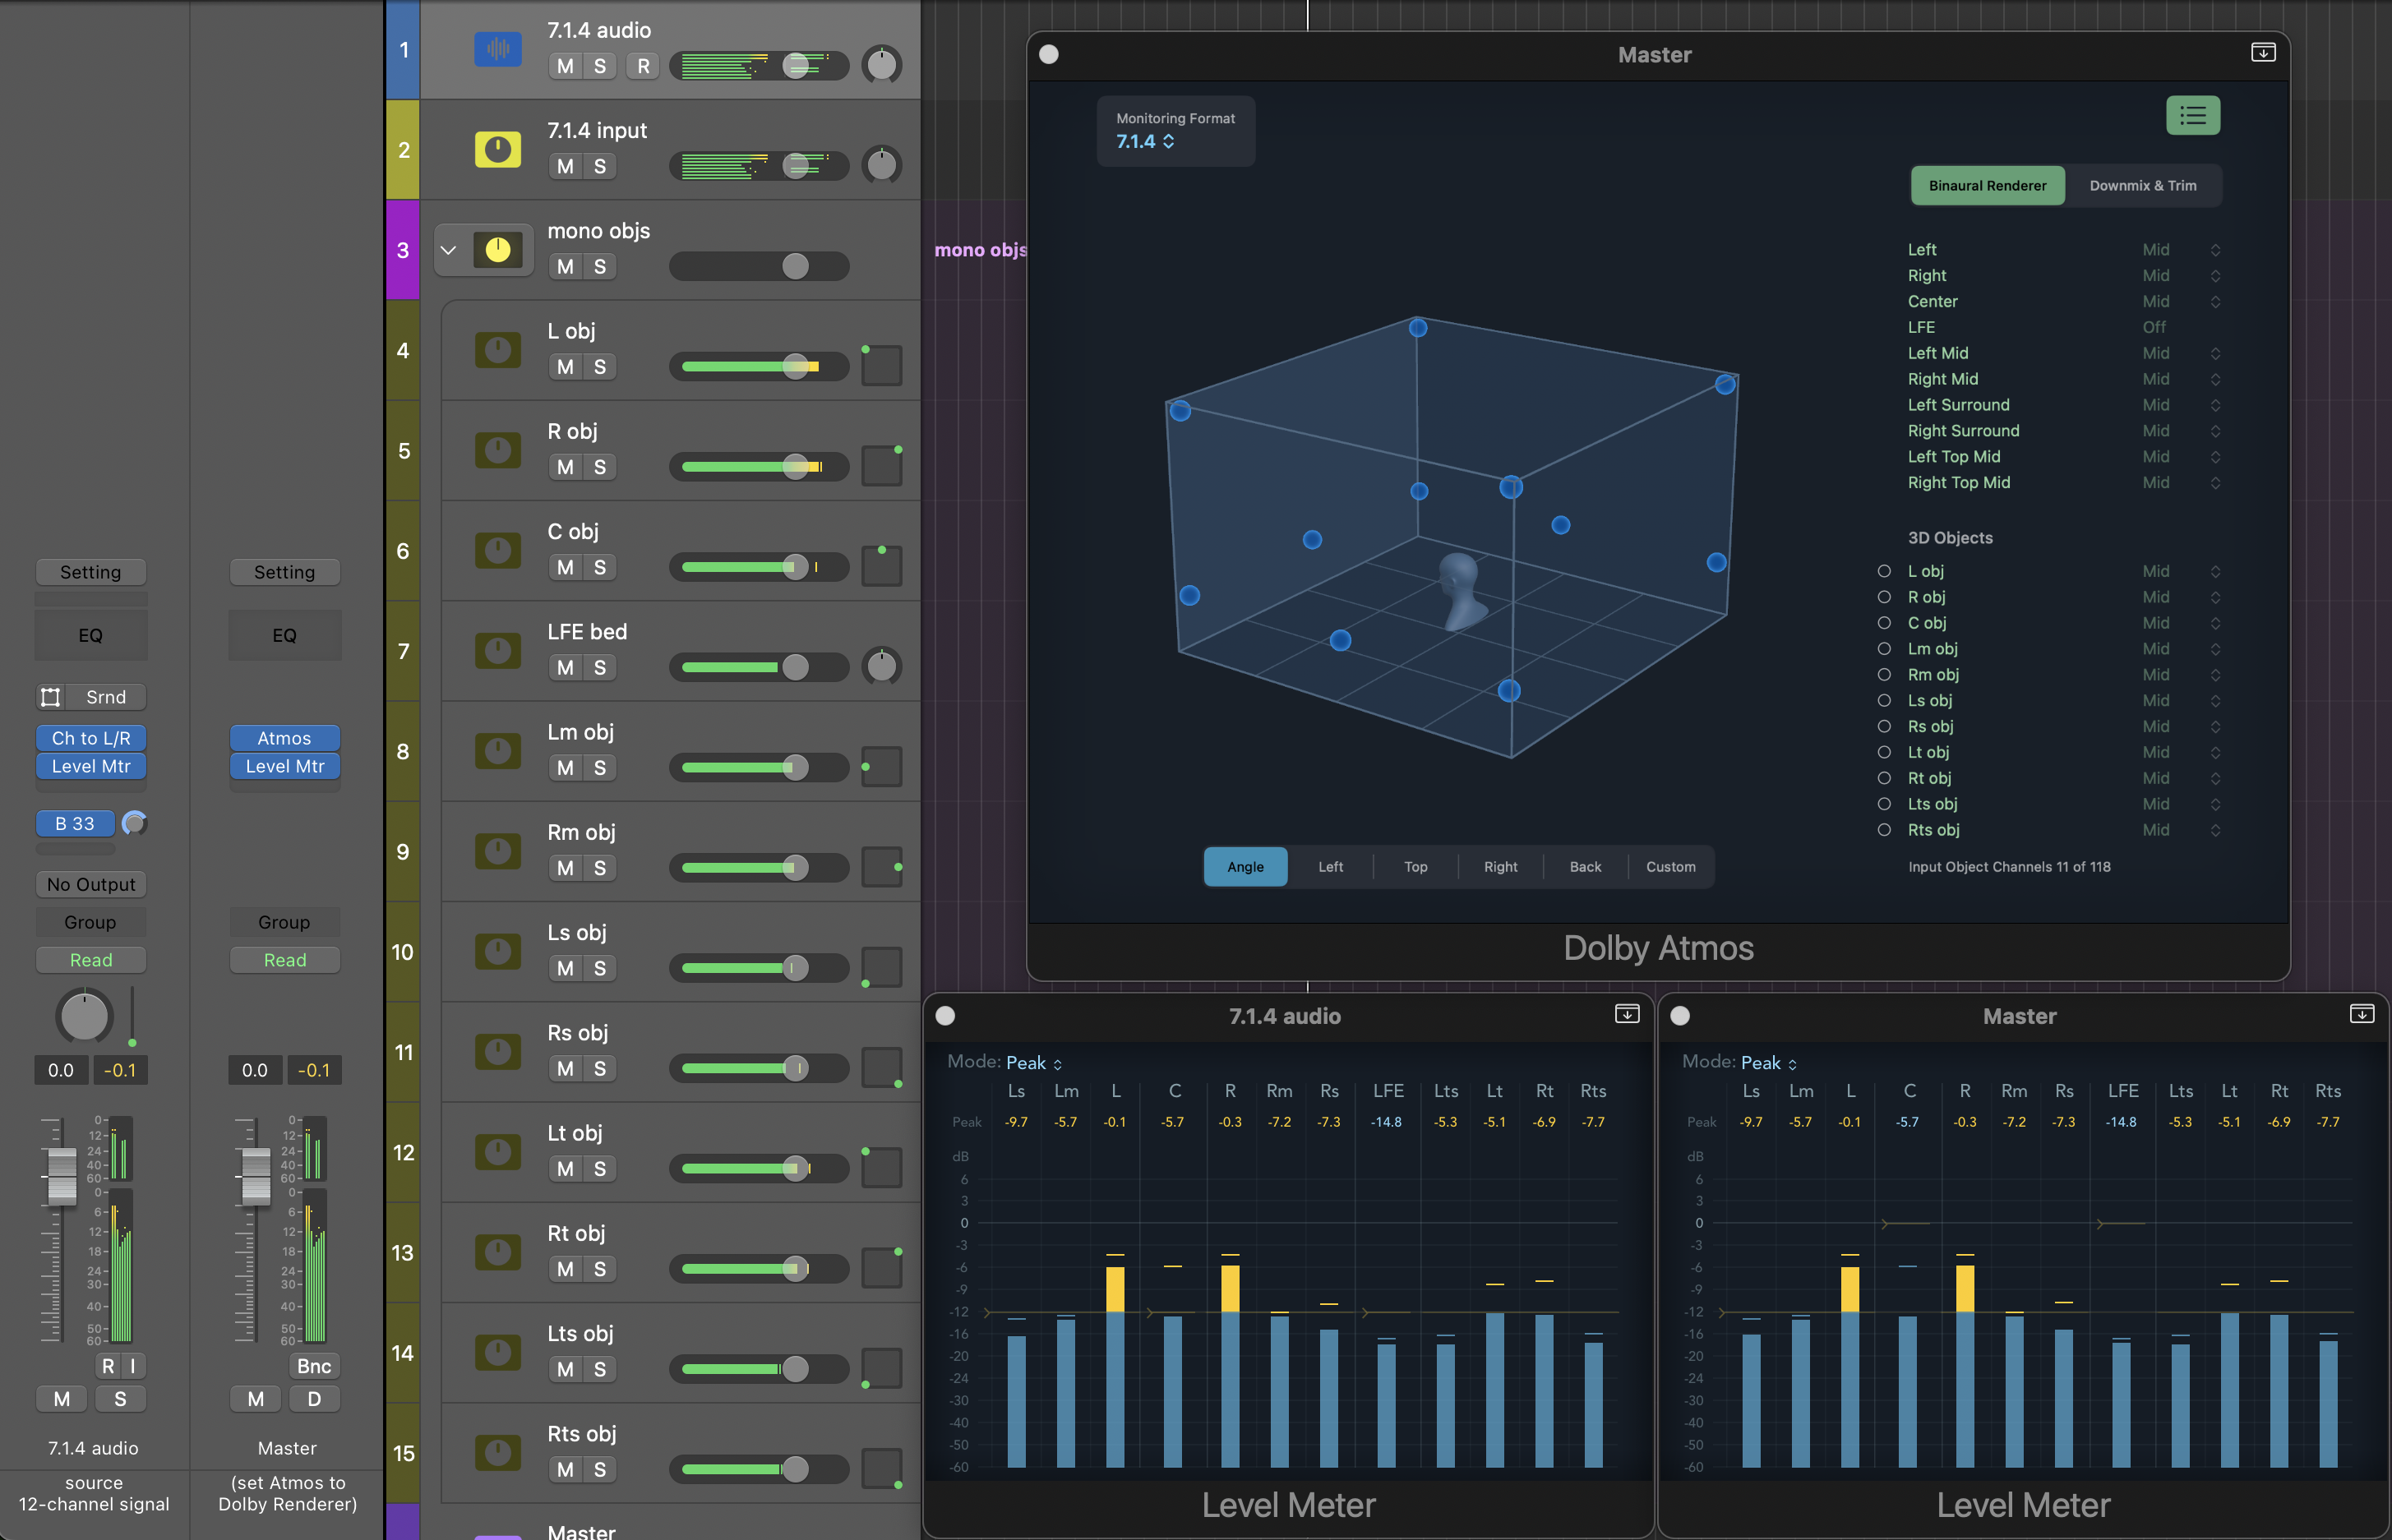2392x1540 pixels.
Task: Click the 0.0 gain field on Master strip
Action: coord(255,1070)
